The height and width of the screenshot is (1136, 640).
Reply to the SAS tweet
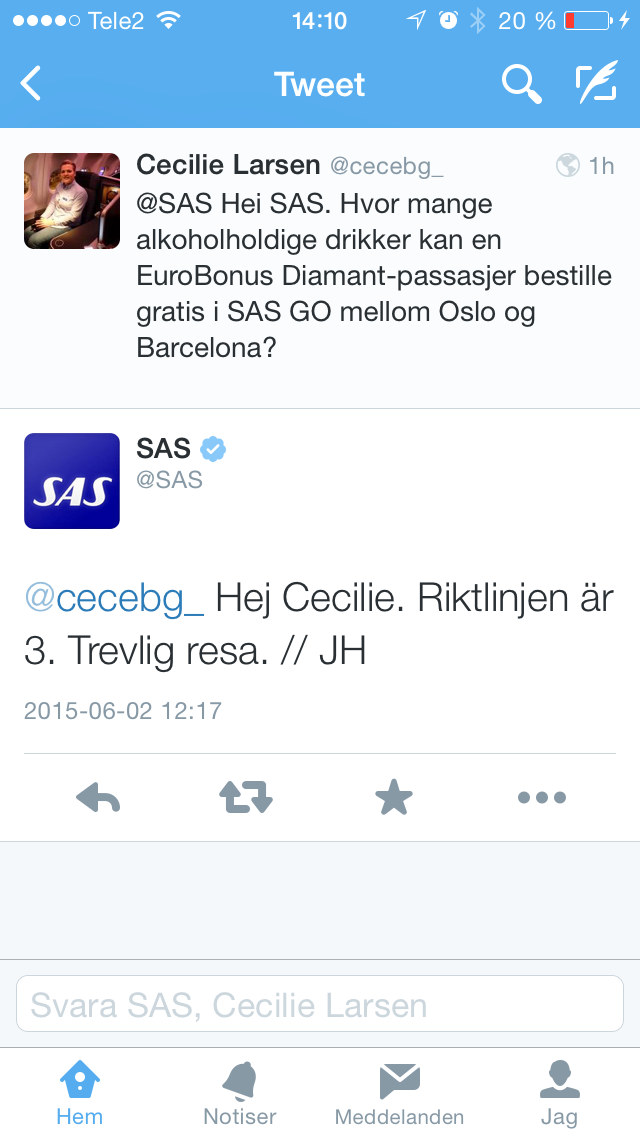[x=98, y=797]
